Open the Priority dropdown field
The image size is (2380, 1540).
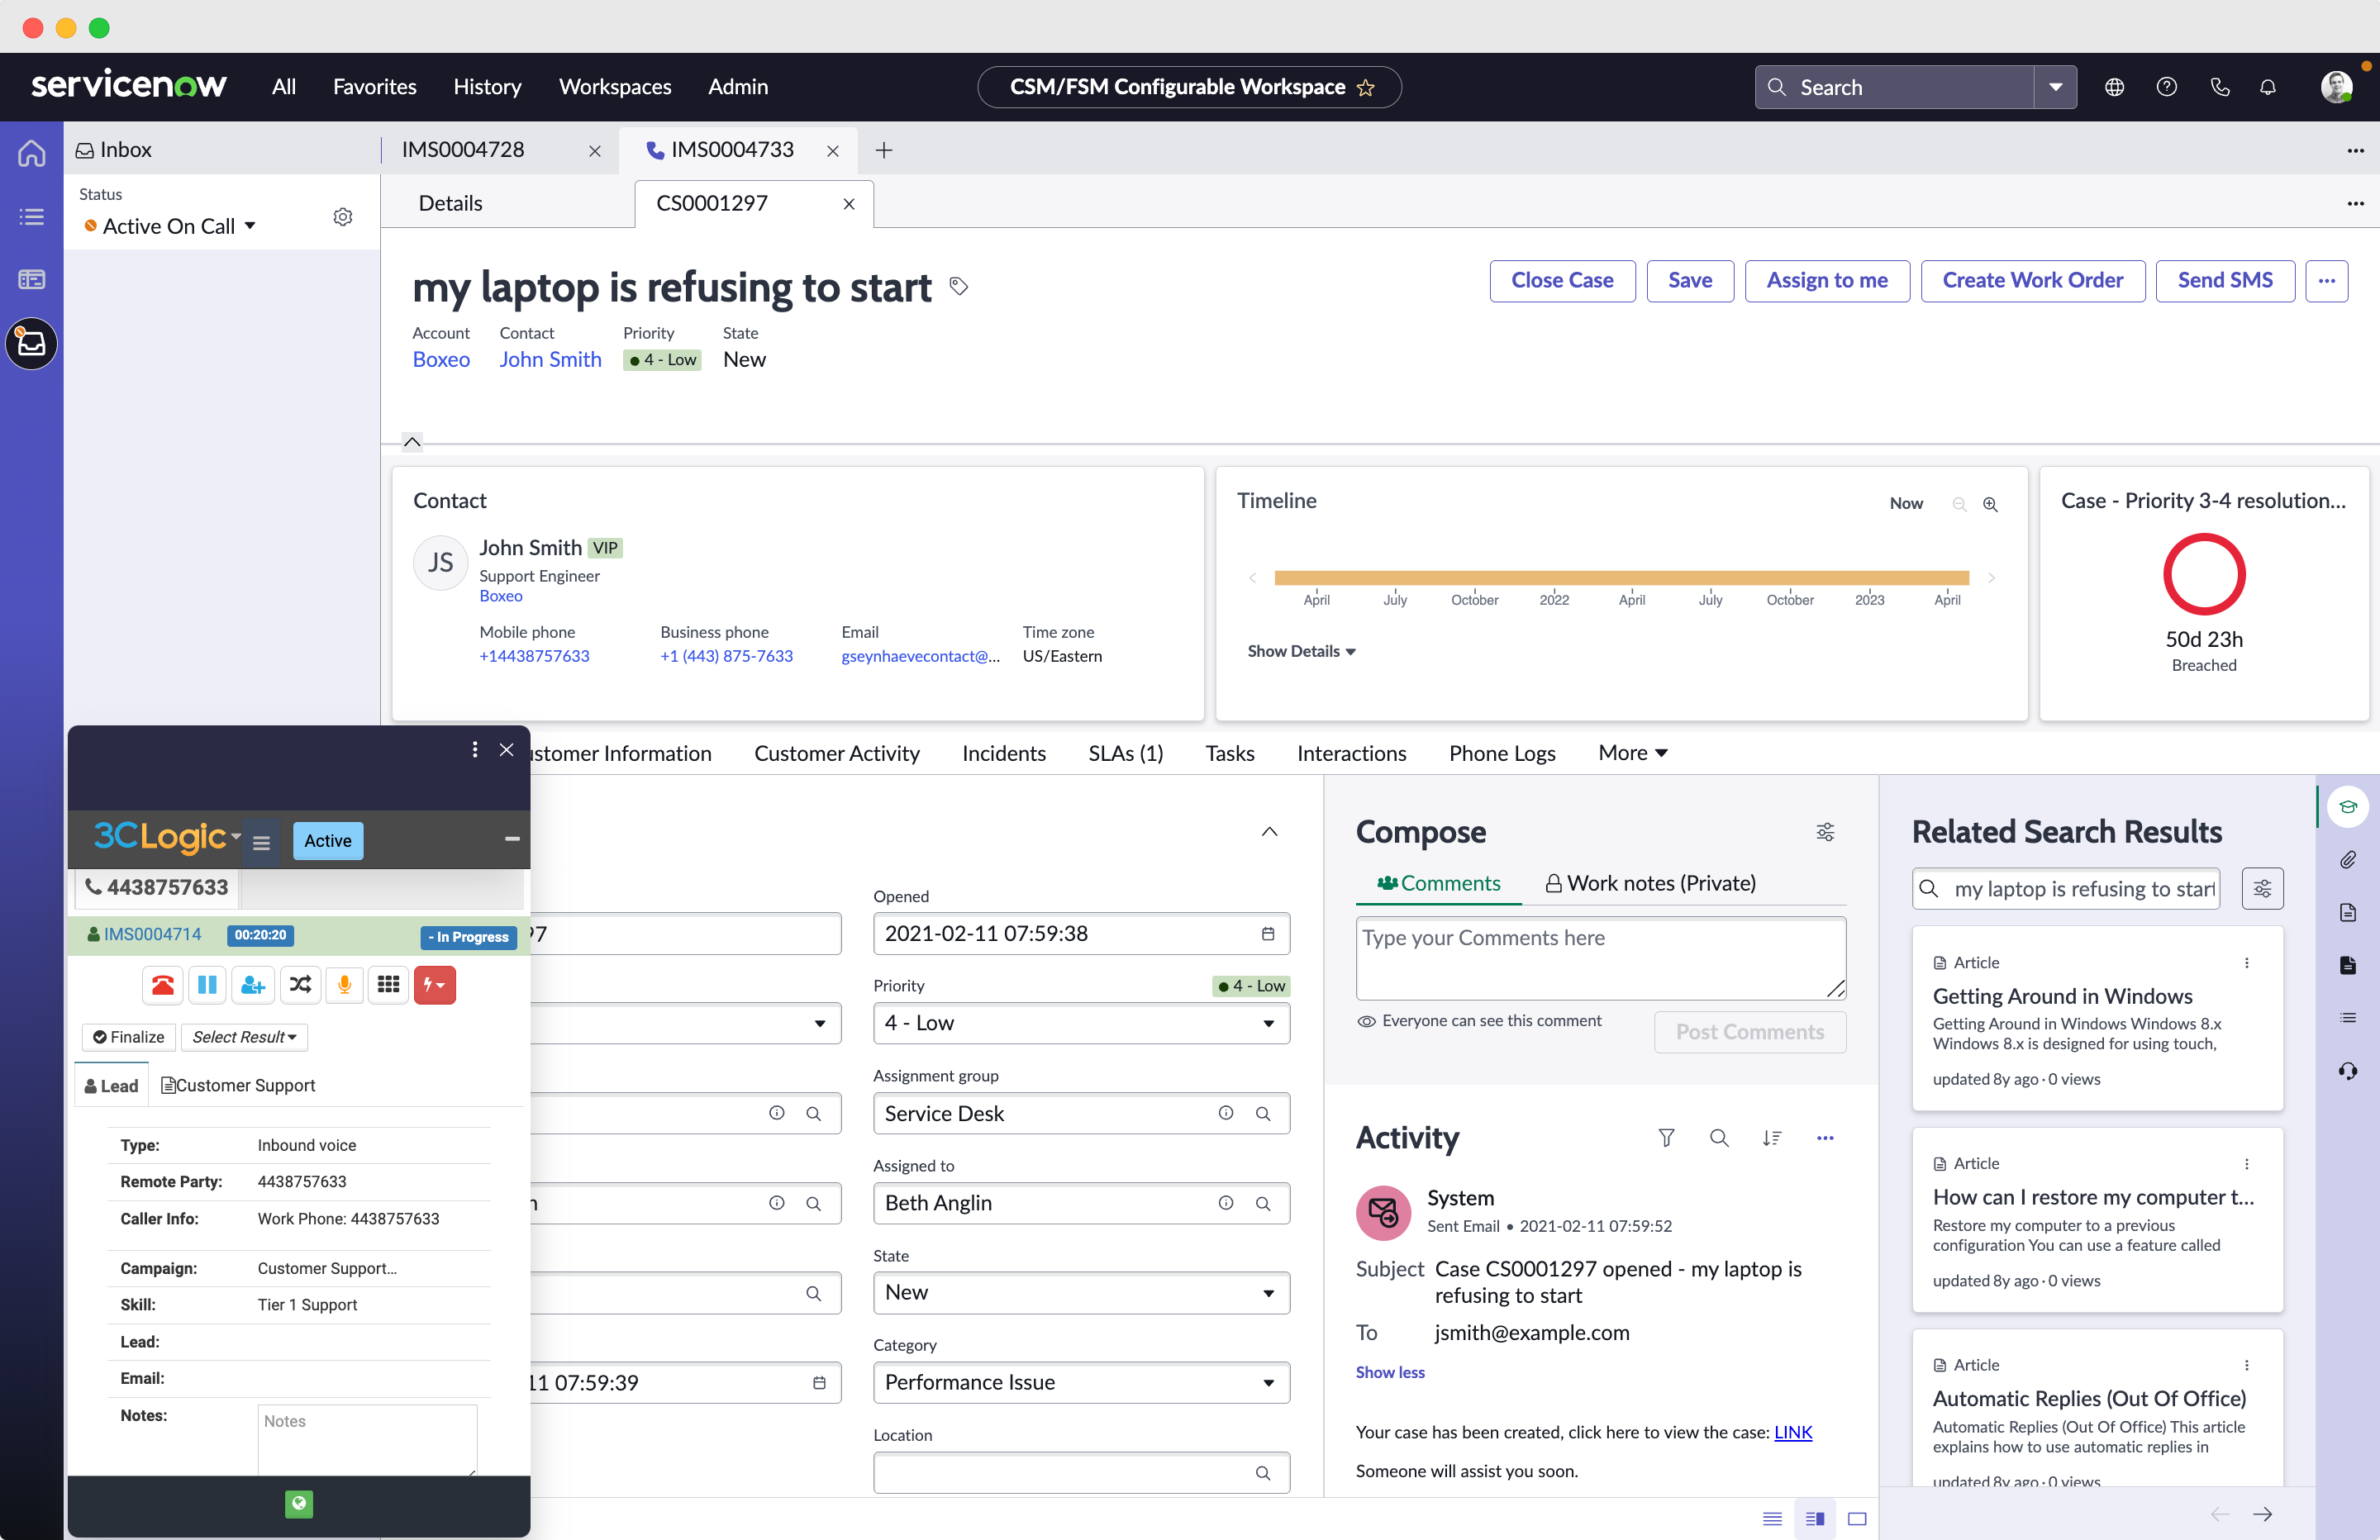click(1080, 1023)
